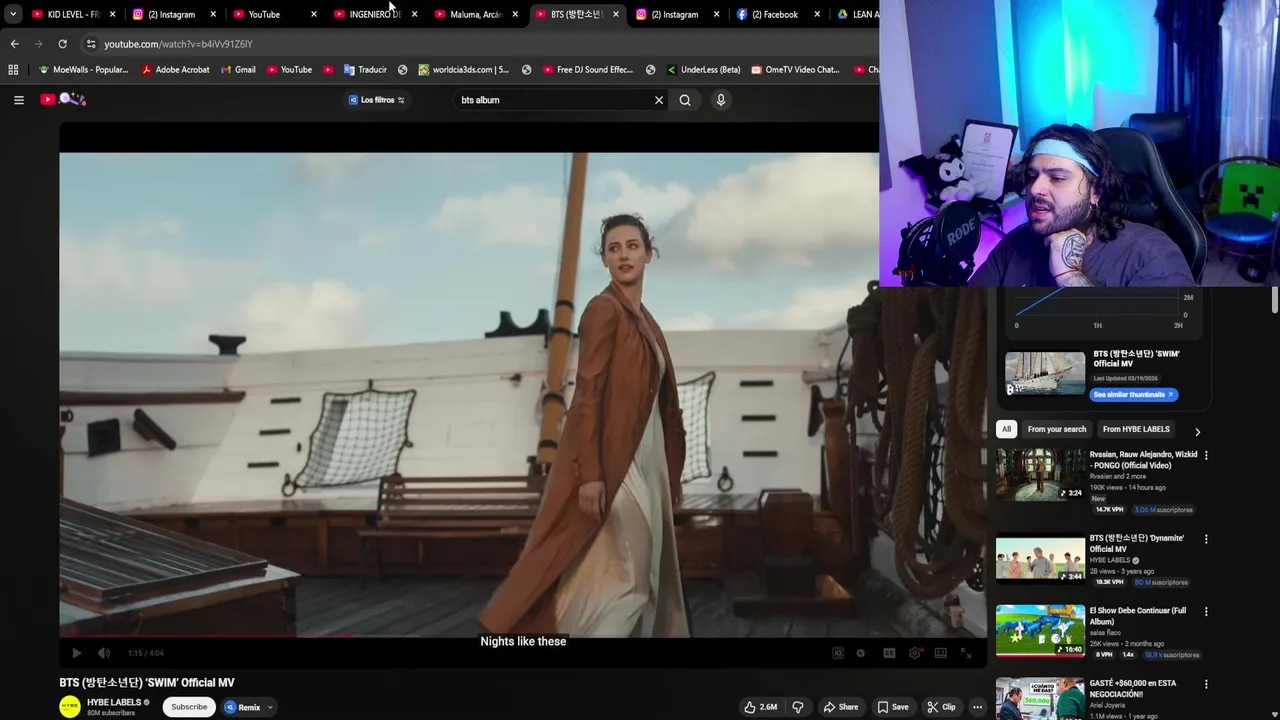
Task: Open Traducir bookmark
Action: point(365,70)
